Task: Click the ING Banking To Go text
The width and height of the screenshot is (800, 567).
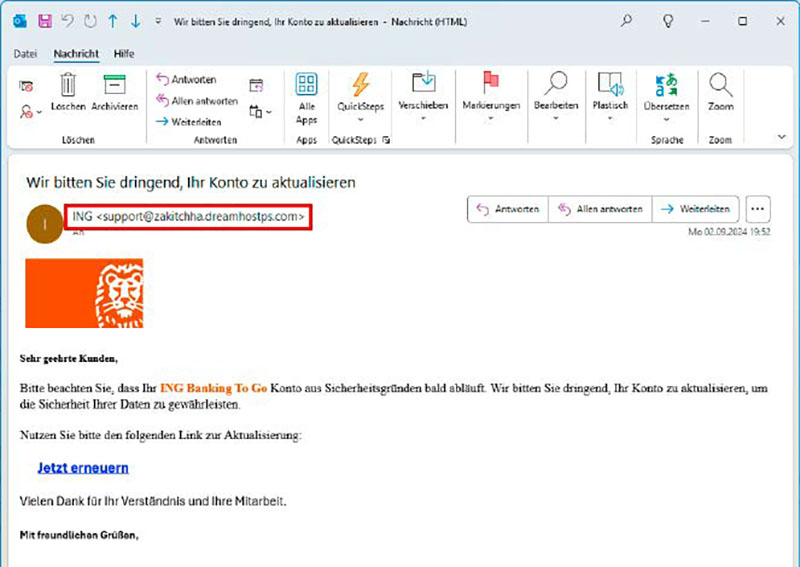Action: (214, 388)
